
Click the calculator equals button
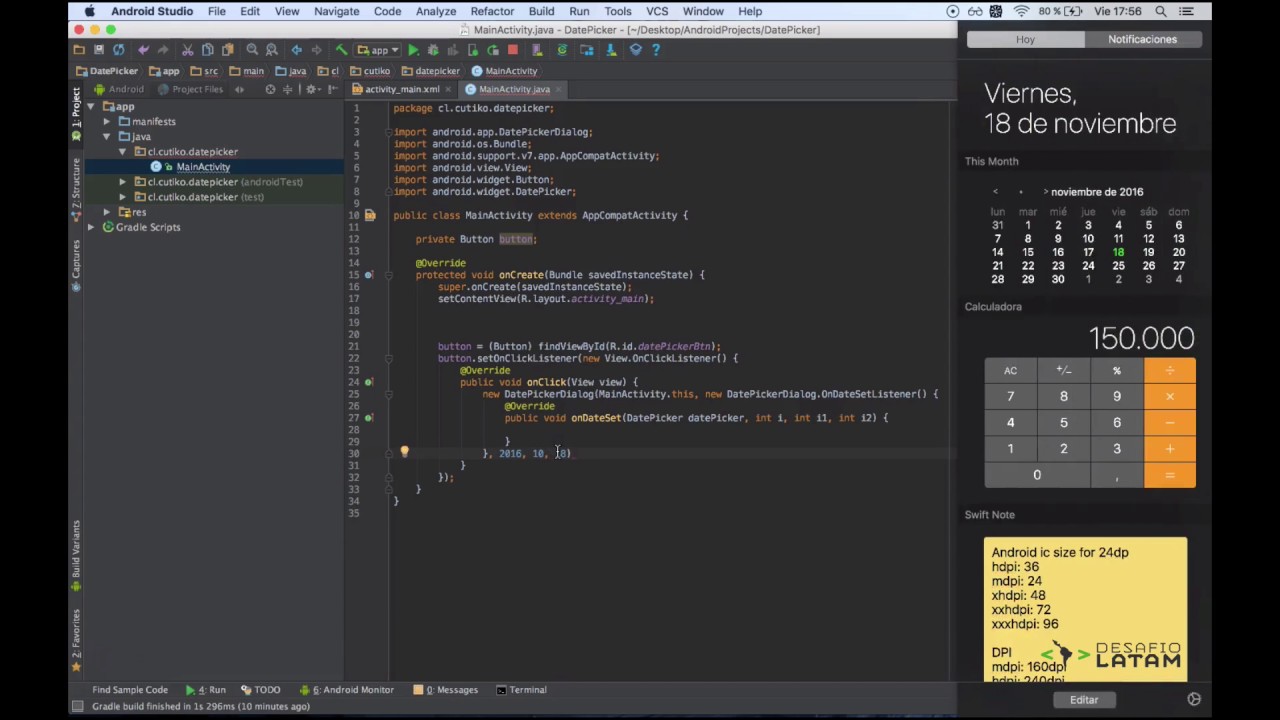pyautogui.click(x=1169, y=475)
